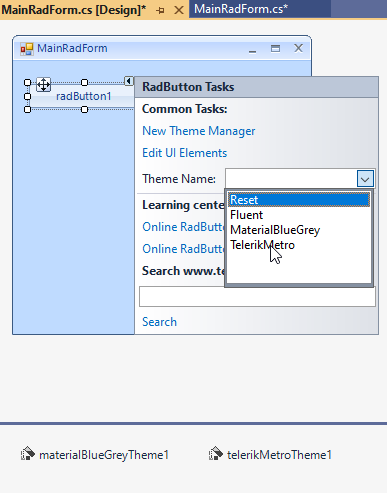Click the MainRadForm form icon
Image resolution: width=387 pixels, height=493 pixels.
[x=27, y=49]
